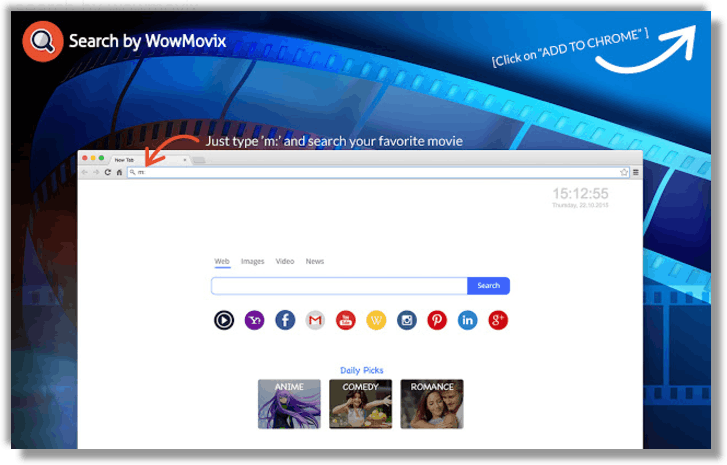Click the browser forward arrow
The width and height of the screenshot is (727, 465).
tap(96, 172)
